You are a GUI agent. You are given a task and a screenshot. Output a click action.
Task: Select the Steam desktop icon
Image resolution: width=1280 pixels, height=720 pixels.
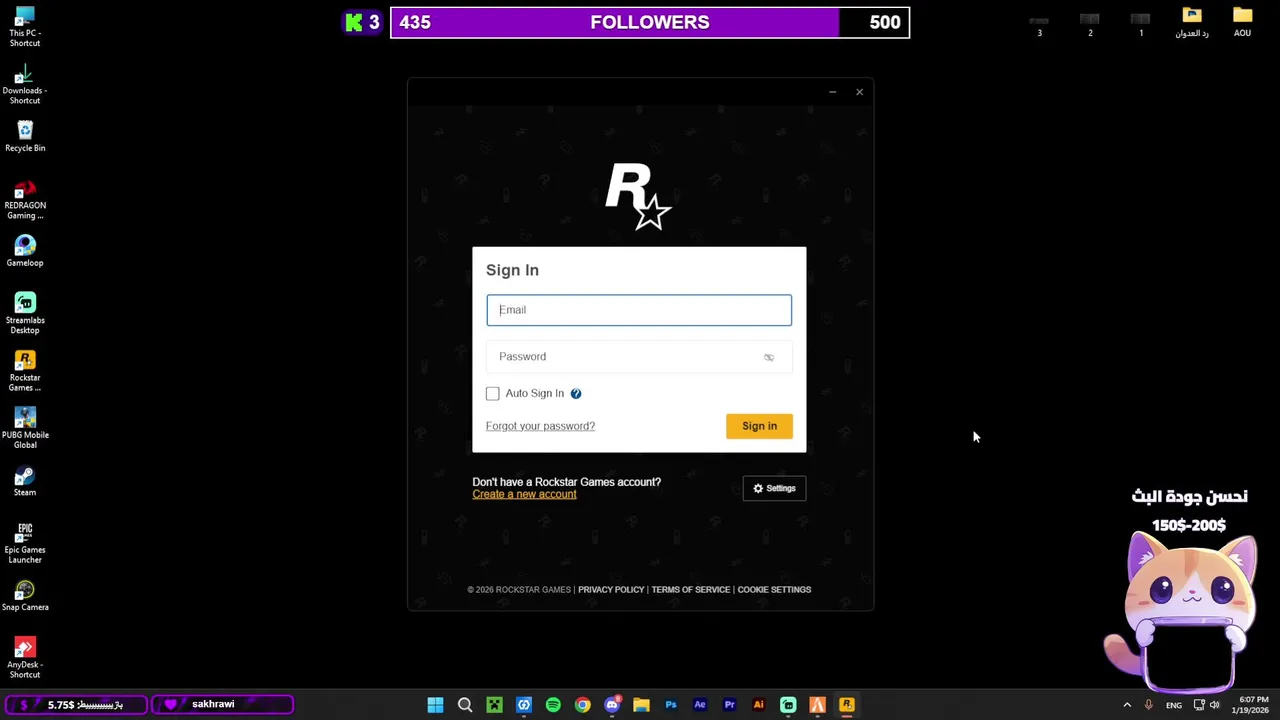(x=25, y=481)
